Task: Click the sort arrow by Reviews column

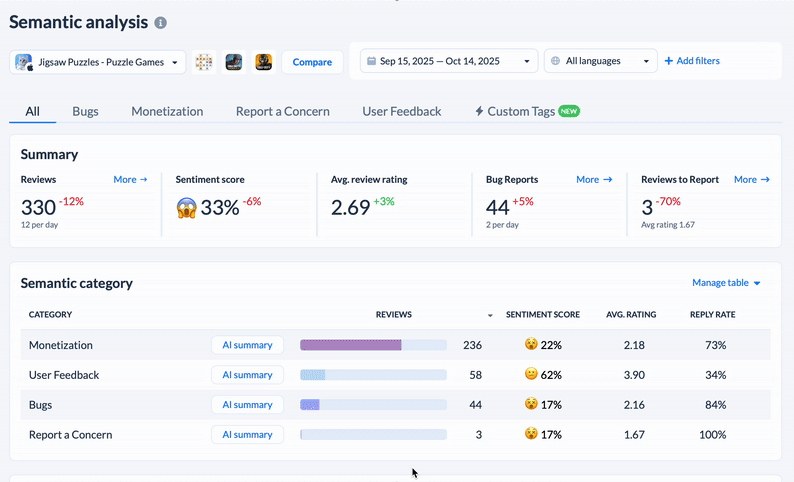Action: tap(490, 315)
